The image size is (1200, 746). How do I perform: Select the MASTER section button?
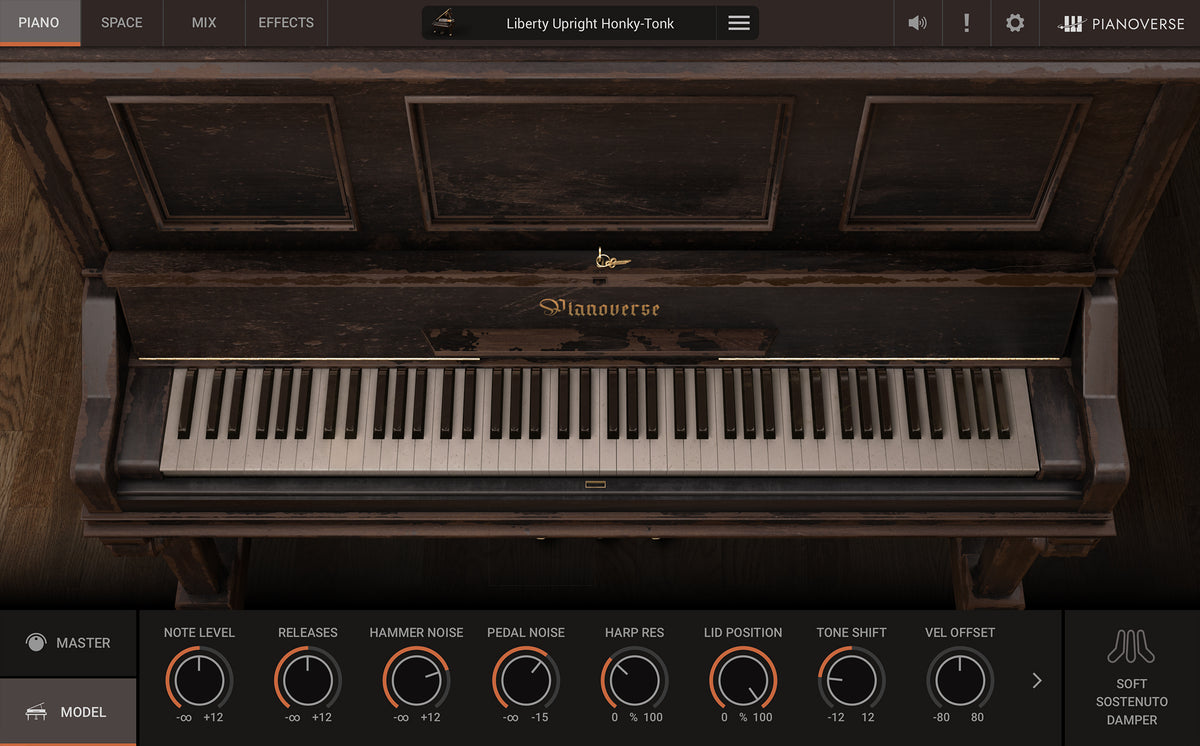point(68,643)
